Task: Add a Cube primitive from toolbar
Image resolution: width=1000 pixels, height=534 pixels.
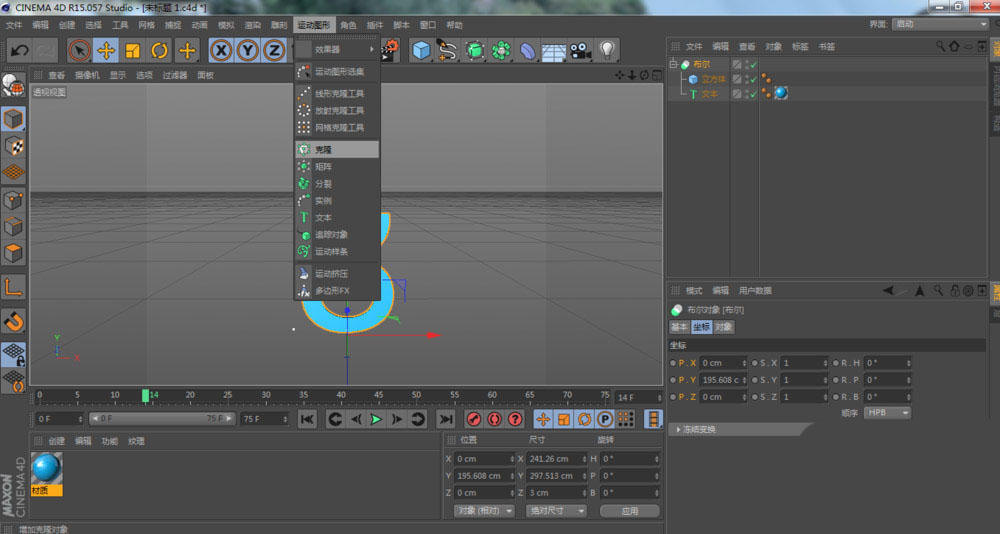Action: click(421, 50)
